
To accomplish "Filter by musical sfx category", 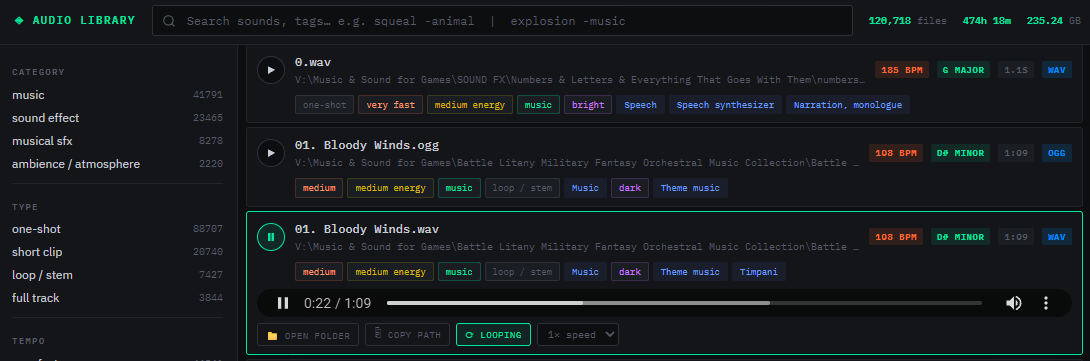I will coord(117,141).
